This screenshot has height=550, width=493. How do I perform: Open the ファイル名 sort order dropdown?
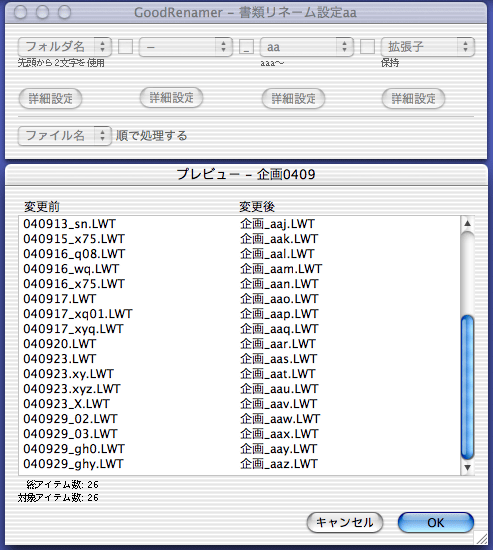click(65, 136)
